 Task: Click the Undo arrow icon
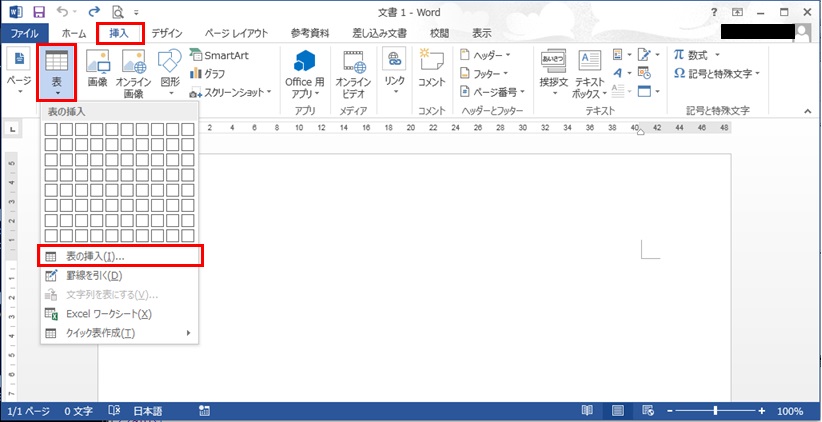pyautogui.click(x=63, y=12)
